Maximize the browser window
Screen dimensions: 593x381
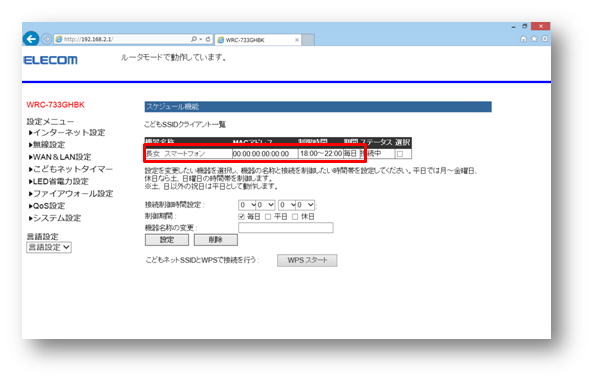(524, 26)
